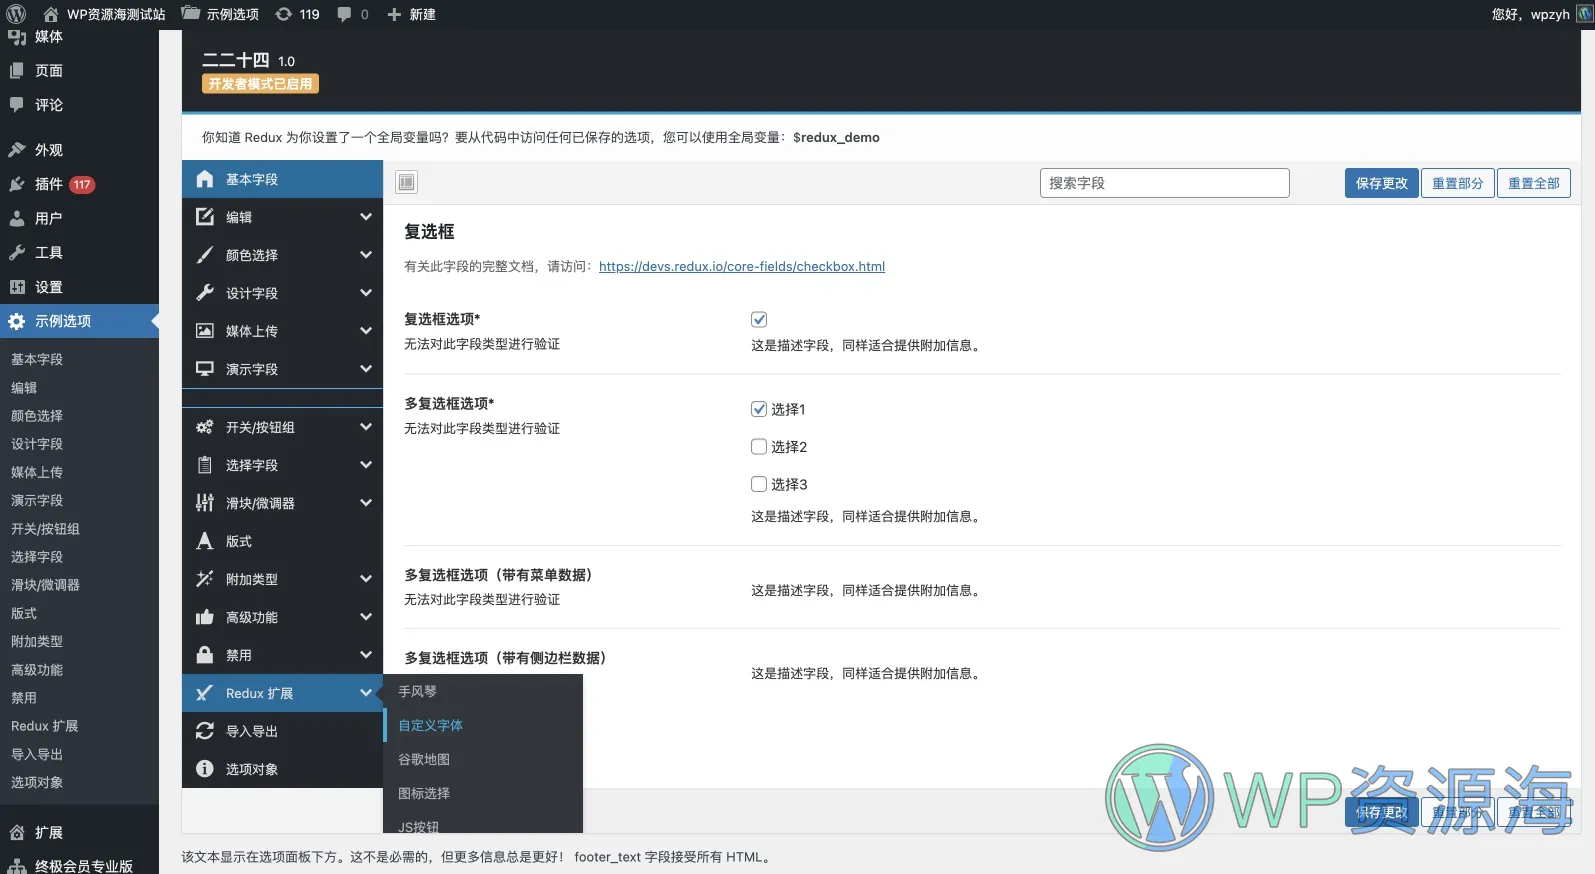The height and width of the screenshot is (874, 1595).
Task: Open 设置 menu in WordPress sidebar
Action: 79,287
